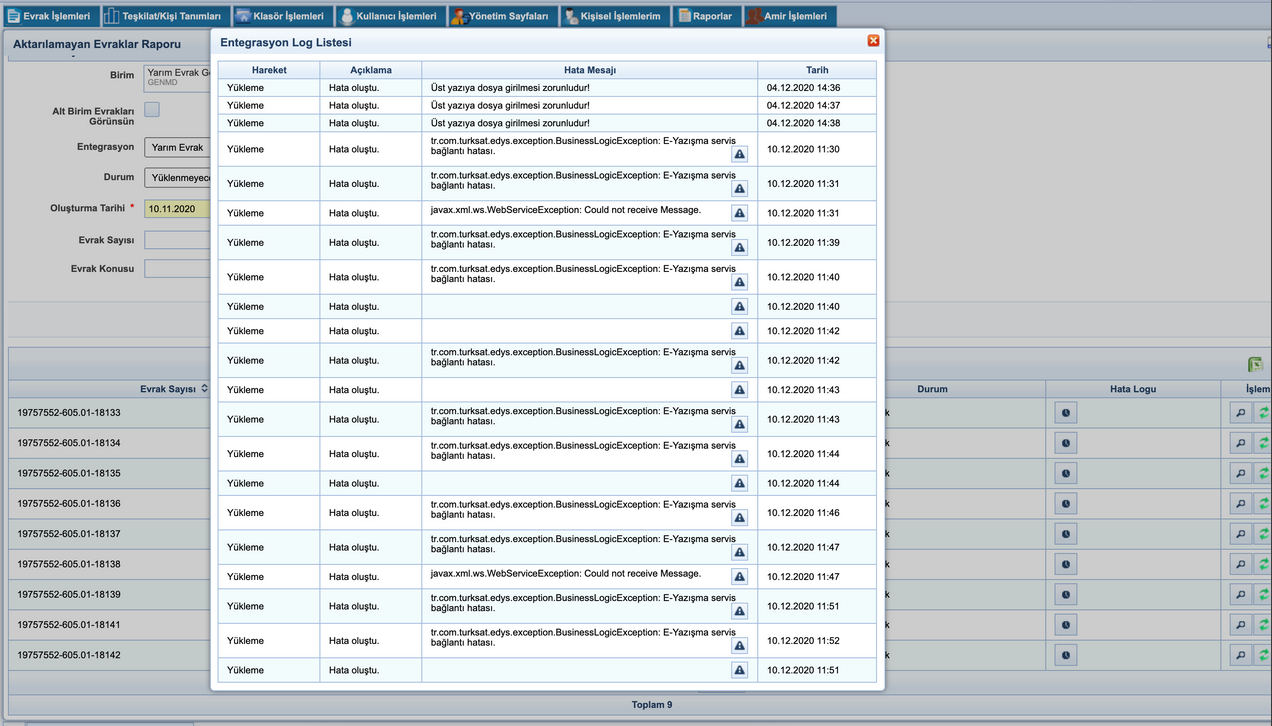
Task: Open error log clock for 19757552-605.01-18138
Action: click(x=1066, y=565)
